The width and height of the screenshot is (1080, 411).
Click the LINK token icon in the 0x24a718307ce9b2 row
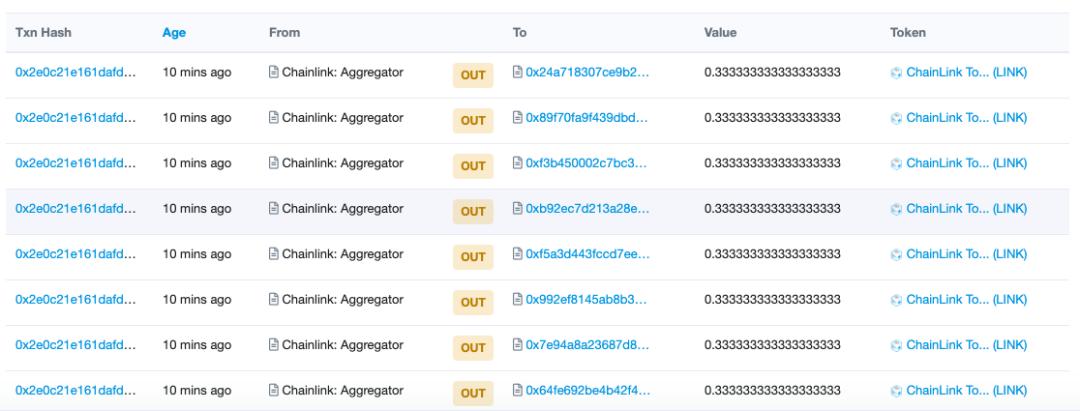896,72
